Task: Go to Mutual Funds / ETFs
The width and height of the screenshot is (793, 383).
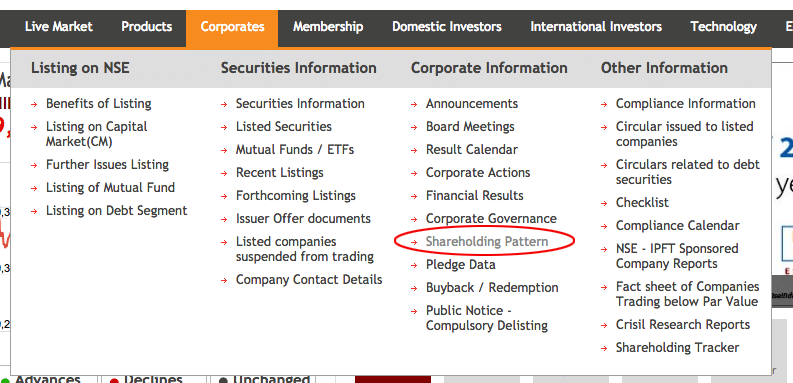Action: 295,150
